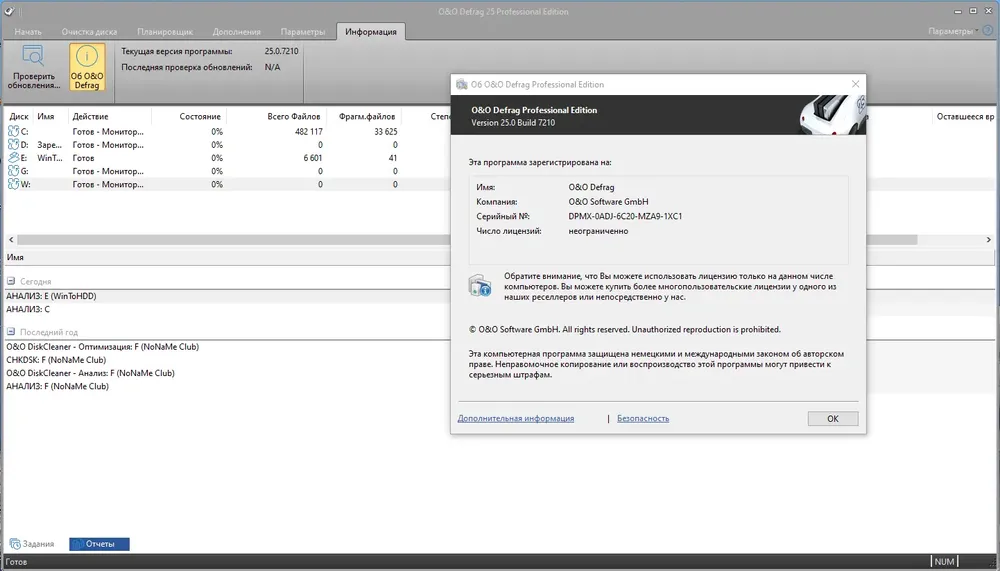Click the Проверить обновления icon
Screen dimensions: 1000x571
(x=33, y=56)
